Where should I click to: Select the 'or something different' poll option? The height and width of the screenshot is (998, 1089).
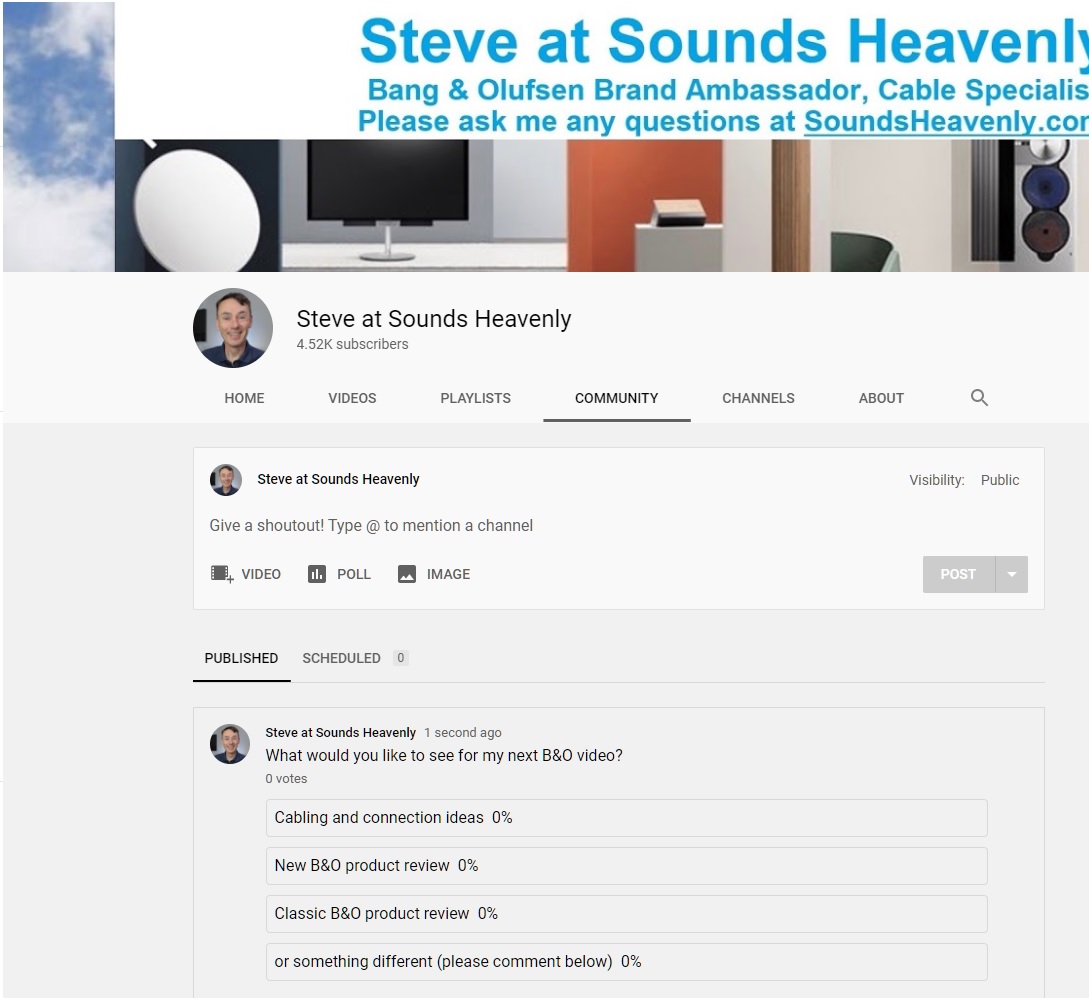(x=626, y=962)
